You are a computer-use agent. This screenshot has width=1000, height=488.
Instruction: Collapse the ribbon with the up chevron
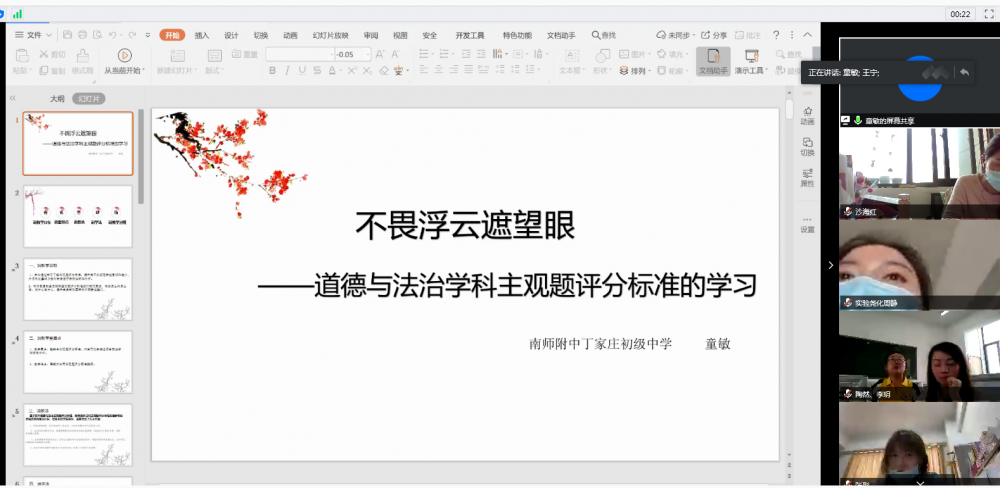pos(808,35)
